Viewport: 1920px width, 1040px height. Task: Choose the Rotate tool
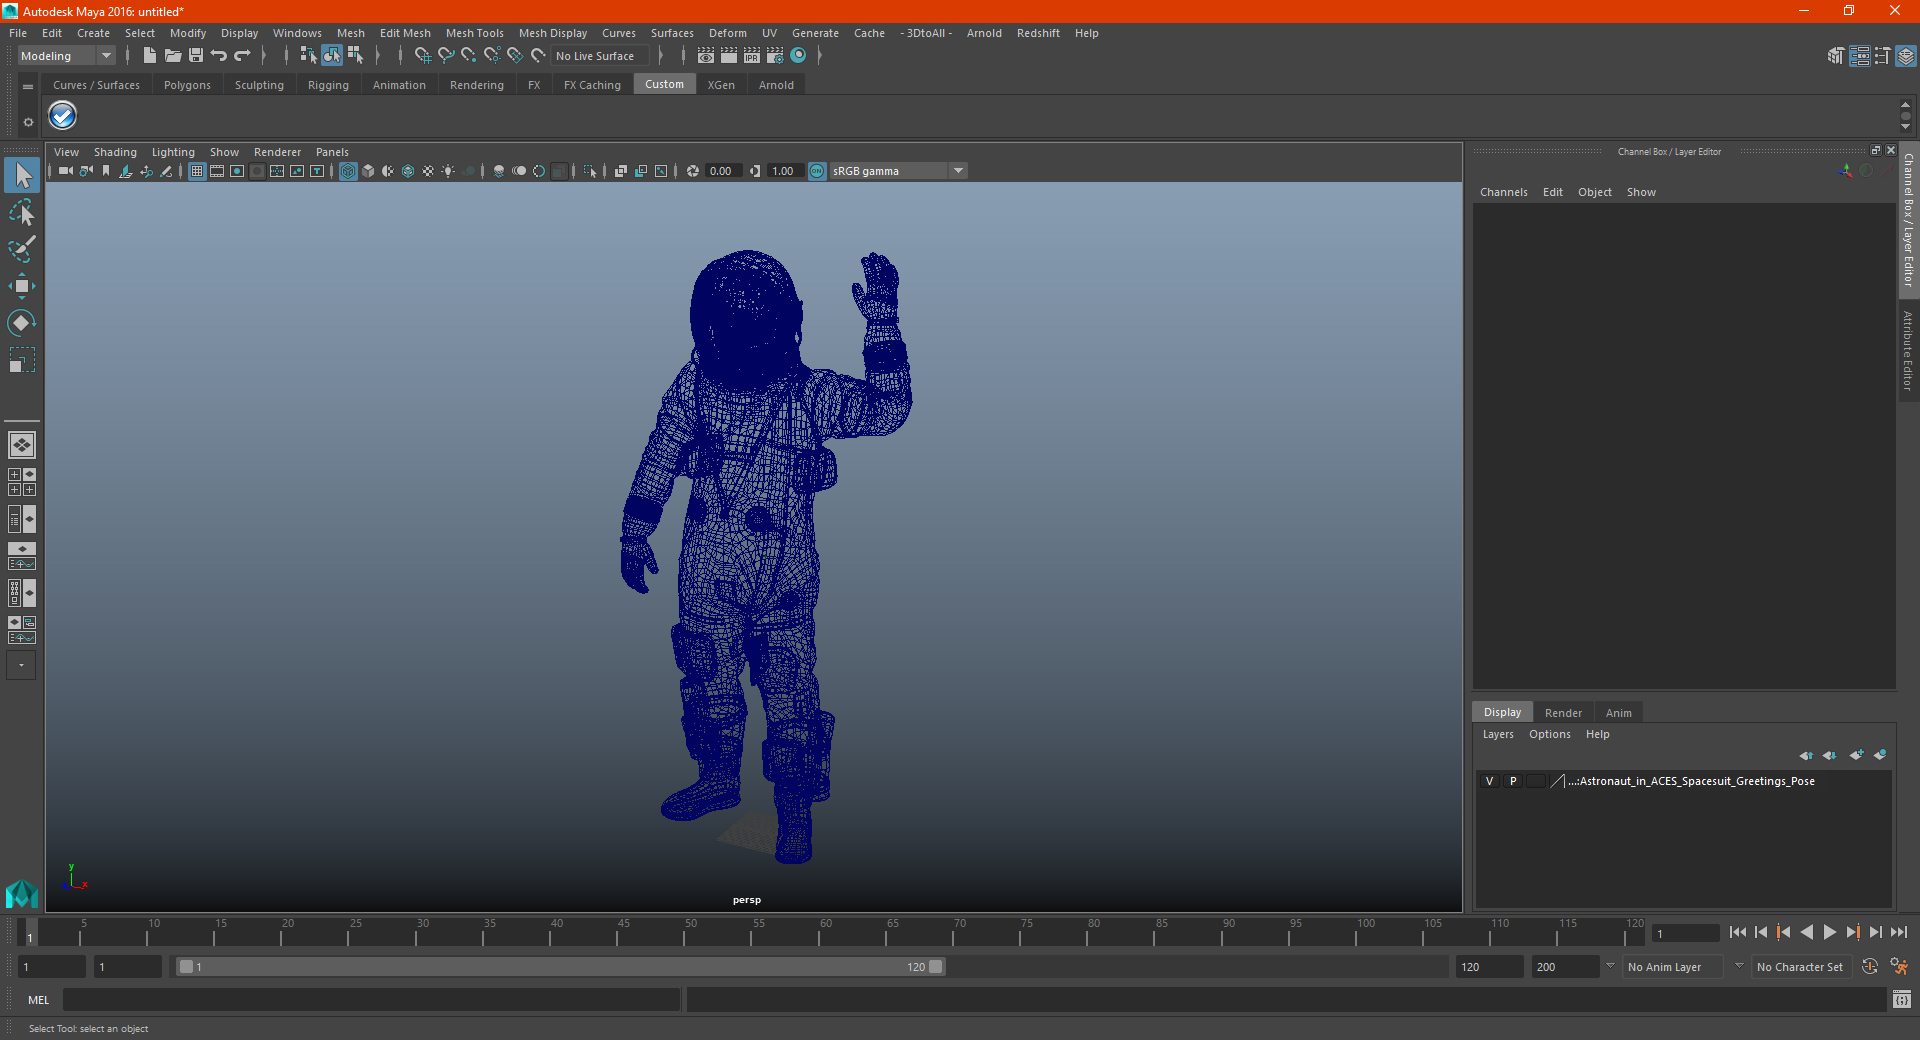[x=22, y=322]
